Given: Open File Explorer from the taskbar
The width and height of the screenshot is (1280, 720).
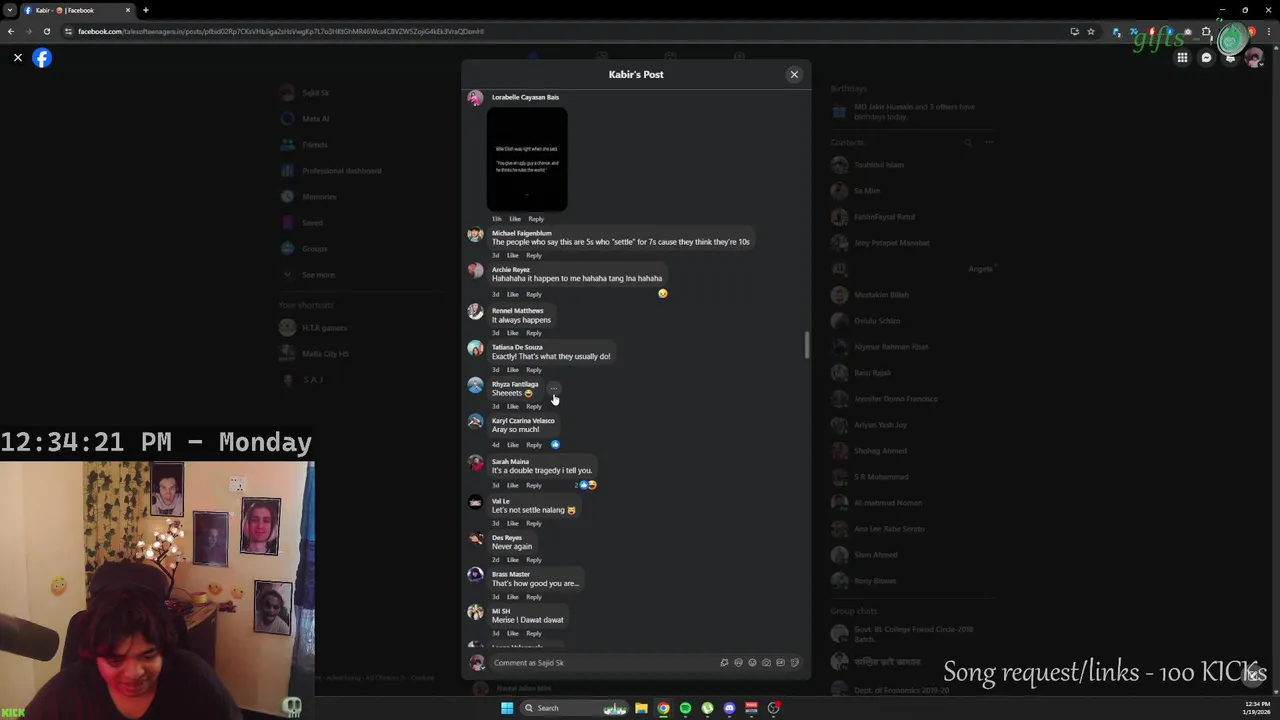Looking at the screenshot, I should point(641,708).
